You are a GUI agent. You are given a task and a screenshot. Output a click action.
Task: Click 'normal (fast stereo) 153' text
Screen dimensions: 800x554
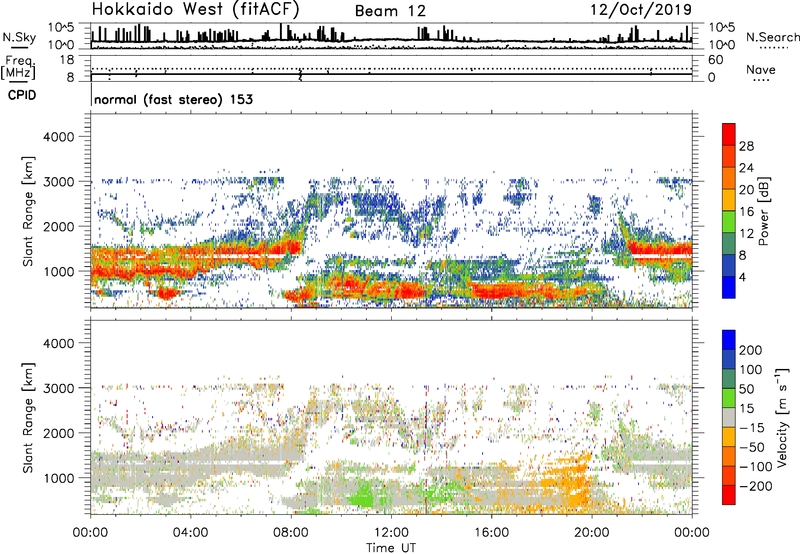(173, 99)
